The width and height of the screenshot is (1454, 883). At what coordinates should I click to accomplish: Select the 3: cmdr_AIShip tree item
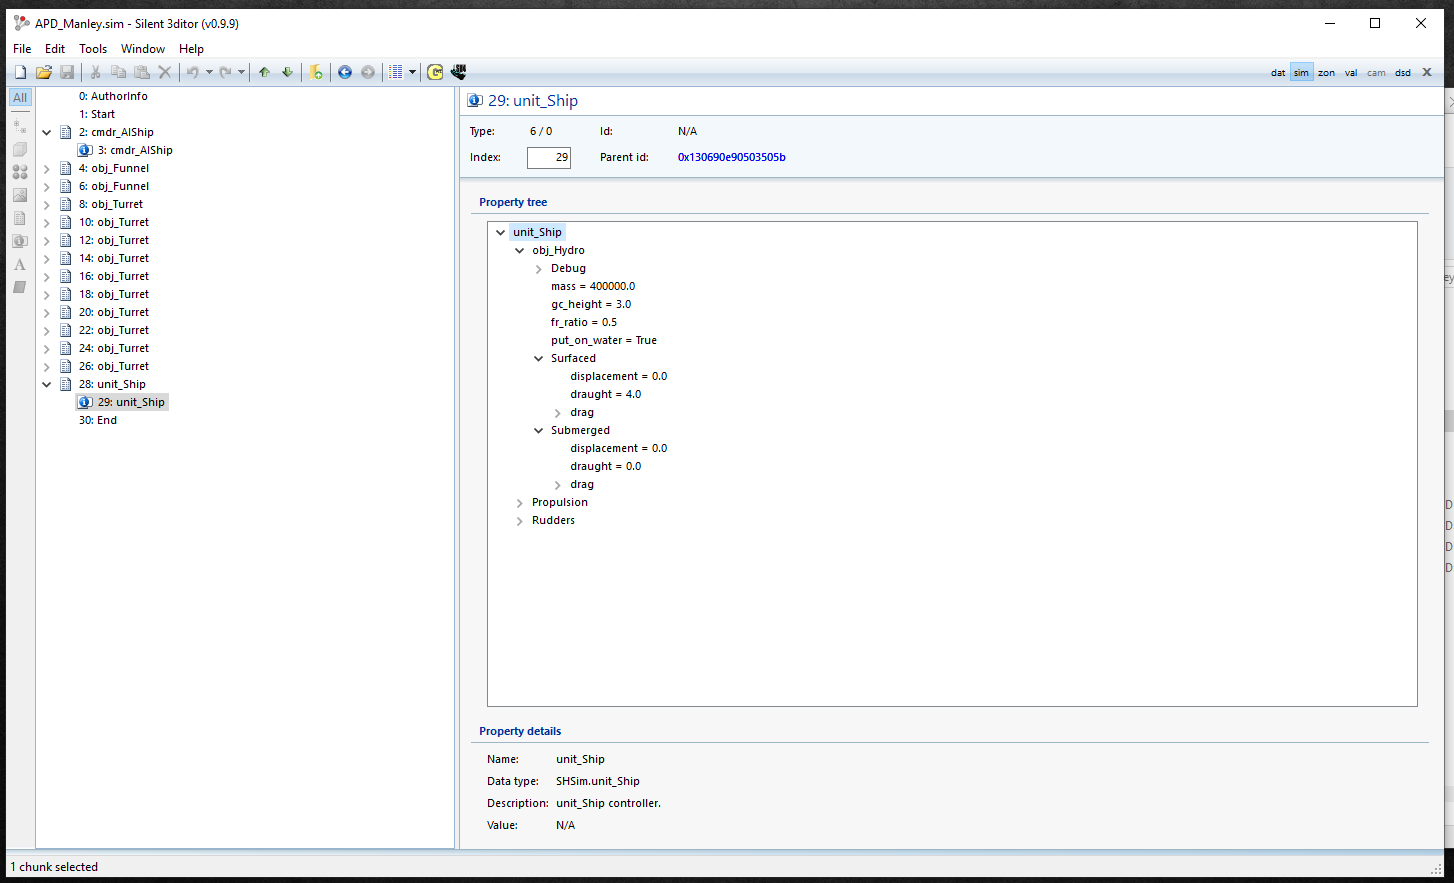[x=135, y=150]
